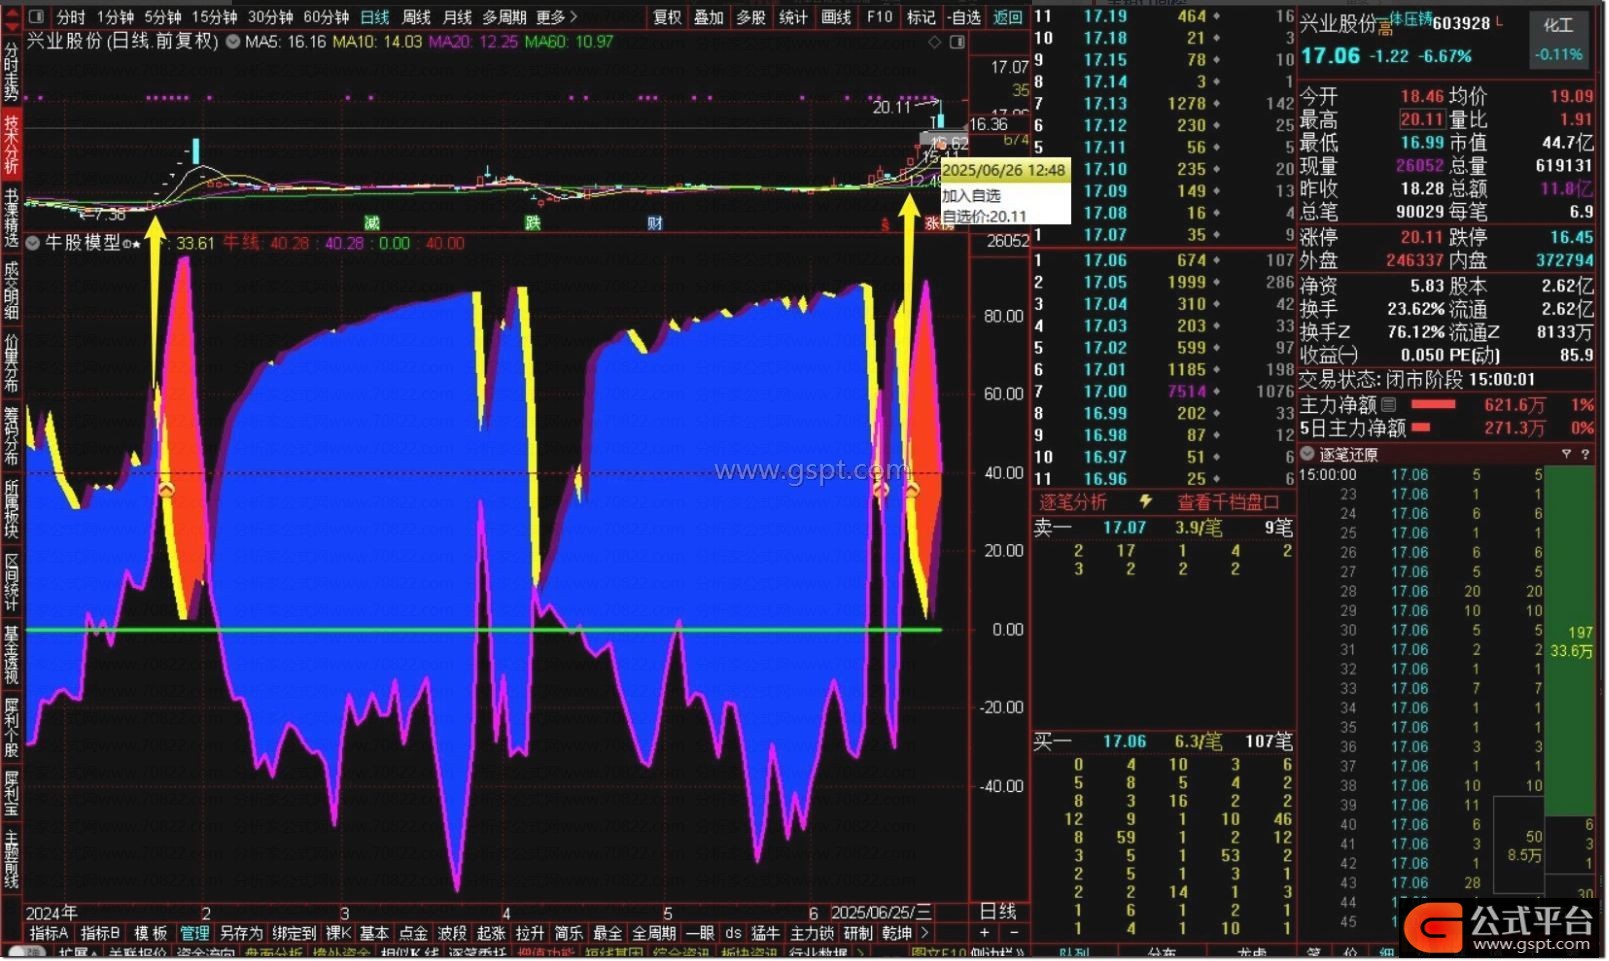
Task: Open the dropdown next to 牛股模型 indicator
Action: click(x=33, y=243)
